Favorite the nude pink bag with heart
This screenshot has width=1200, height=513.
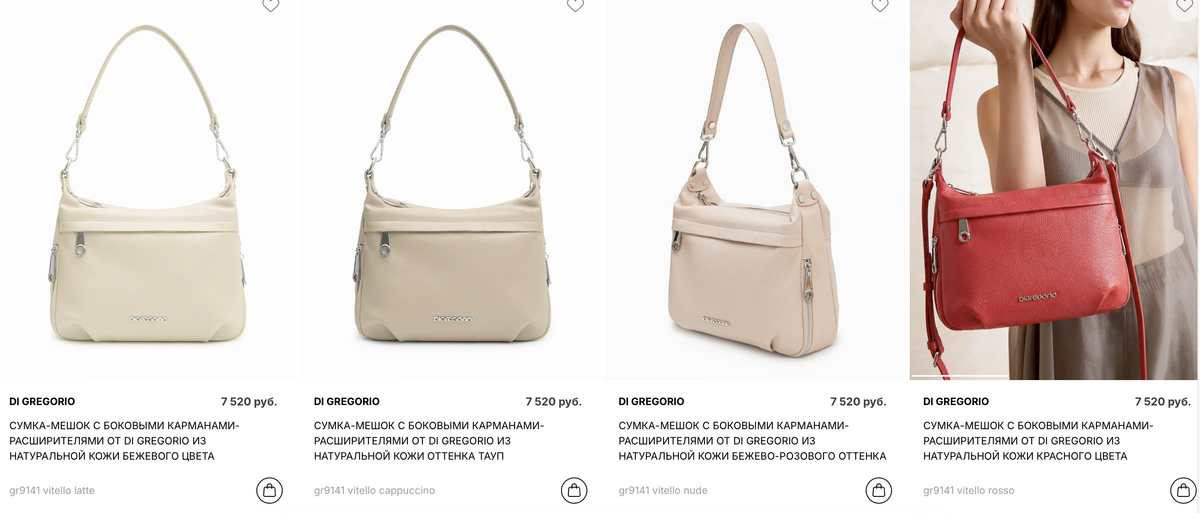tap(880, 5)
